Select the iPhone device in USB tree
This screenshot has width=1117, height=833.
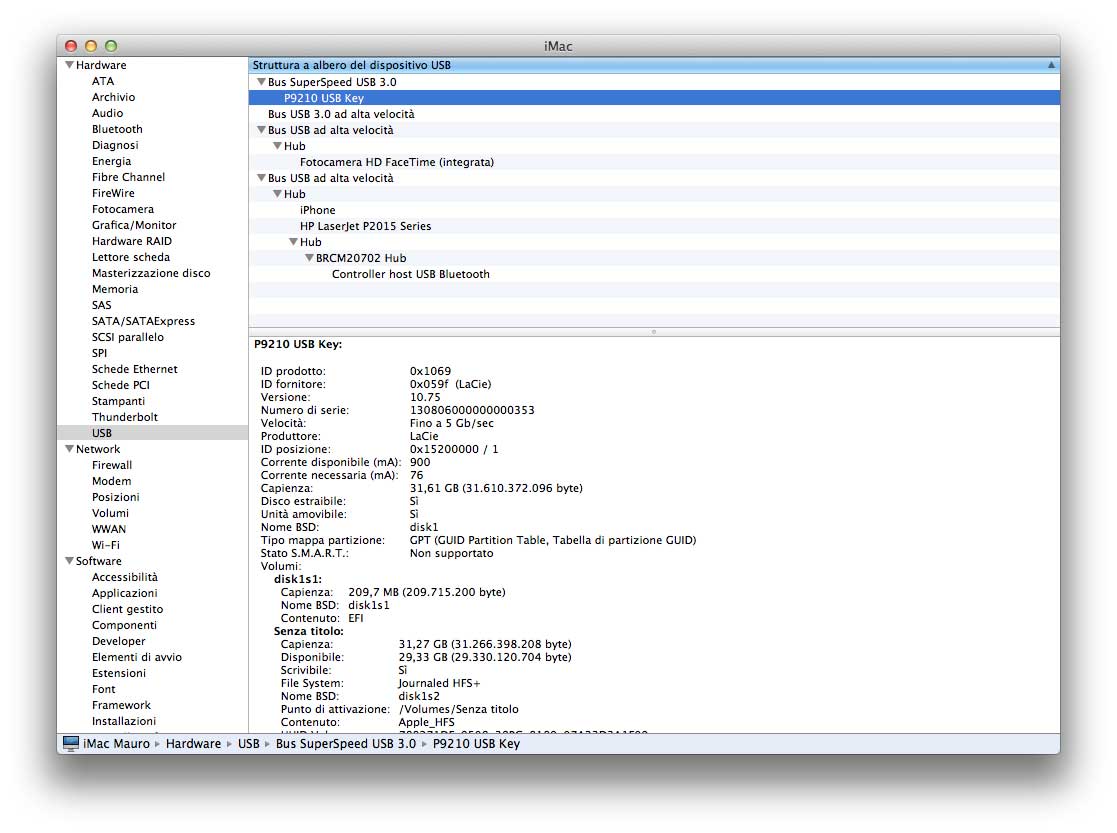tap(317, 210)
